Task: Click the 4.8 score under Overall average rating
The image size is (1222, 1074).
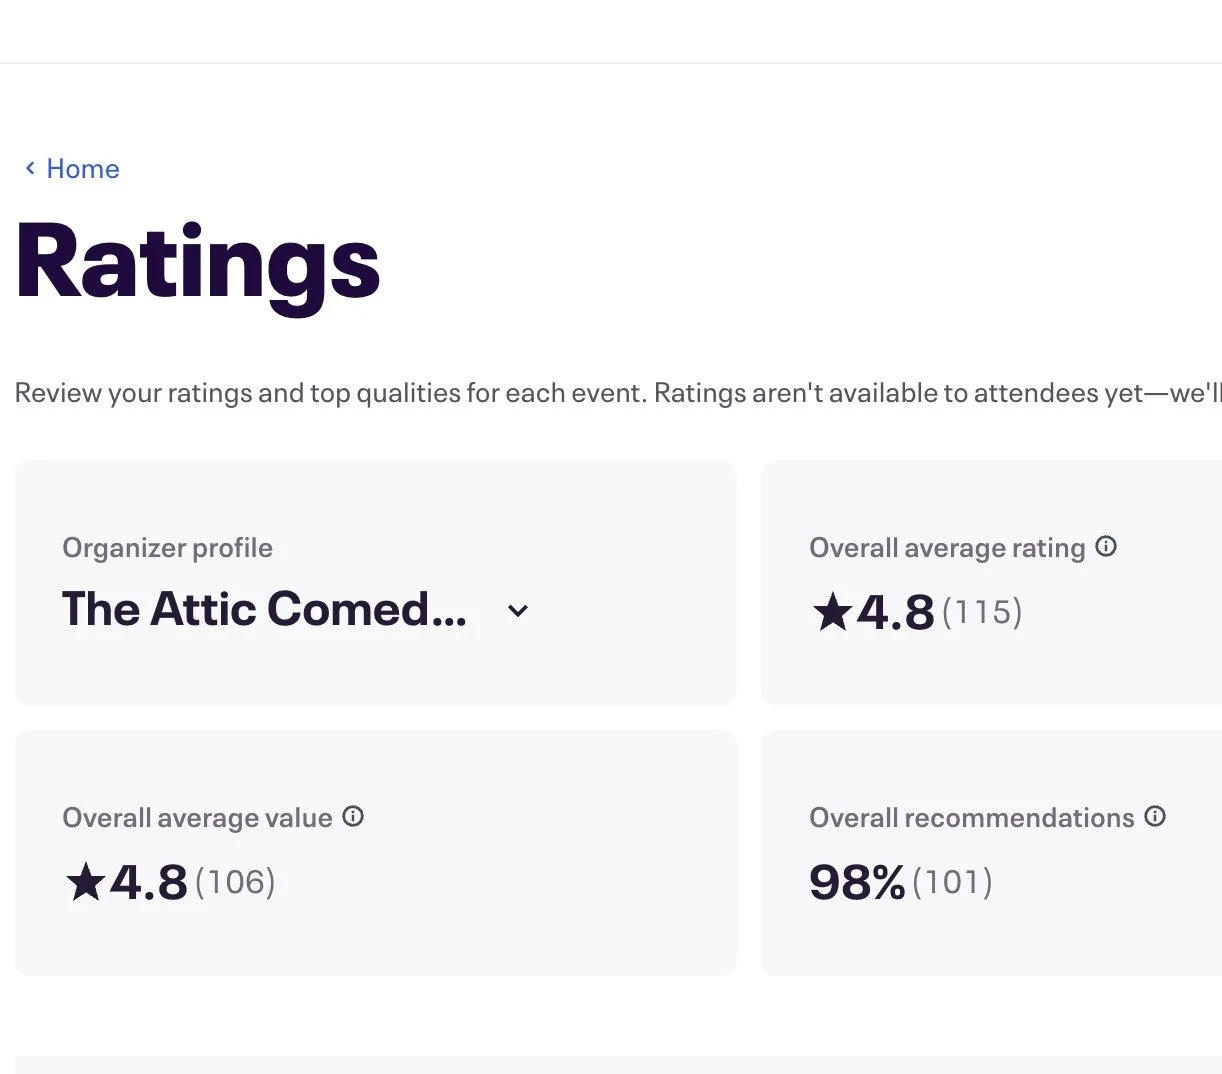Action: click(x=895, y=612)
